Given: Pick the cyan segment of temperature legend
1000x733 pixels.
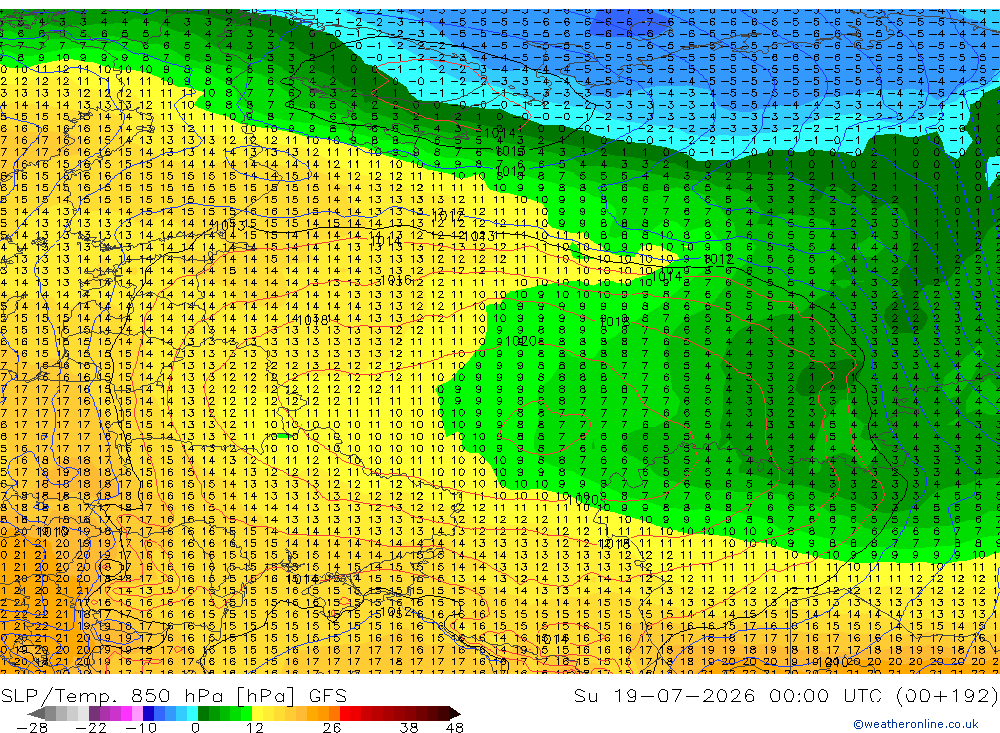Looking at the screenshot, I should (191, 713).
